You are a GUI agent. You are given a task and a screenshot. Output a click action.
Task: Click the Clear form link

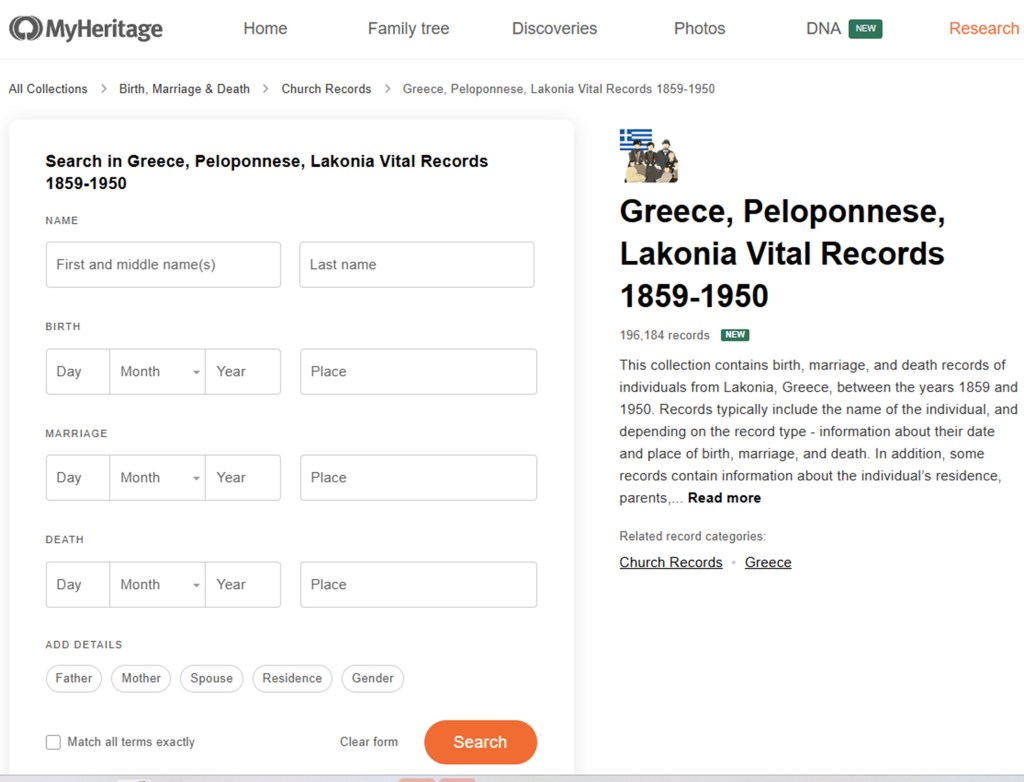[368, 742]
